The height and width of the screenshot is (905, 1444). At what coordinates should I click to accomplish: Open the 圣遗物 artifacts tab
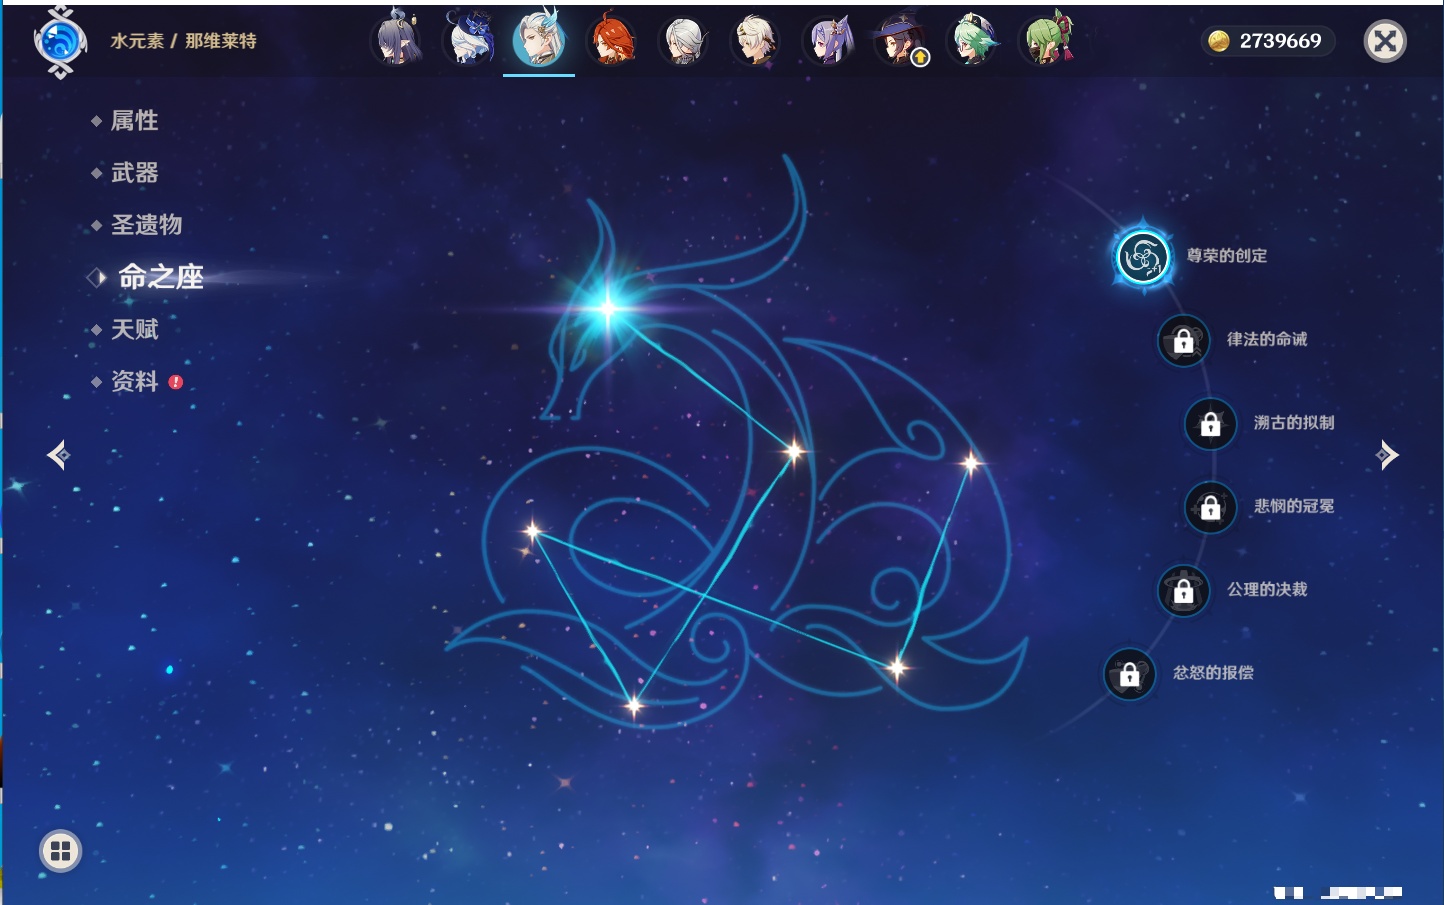coord(146,225)
